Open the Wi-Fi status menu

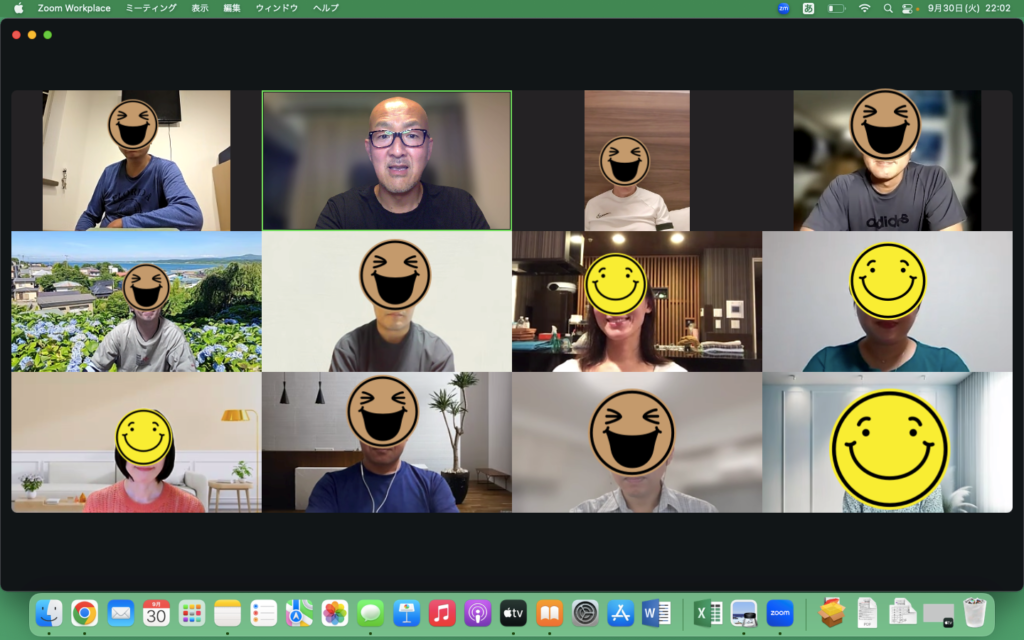click(864, 8)
